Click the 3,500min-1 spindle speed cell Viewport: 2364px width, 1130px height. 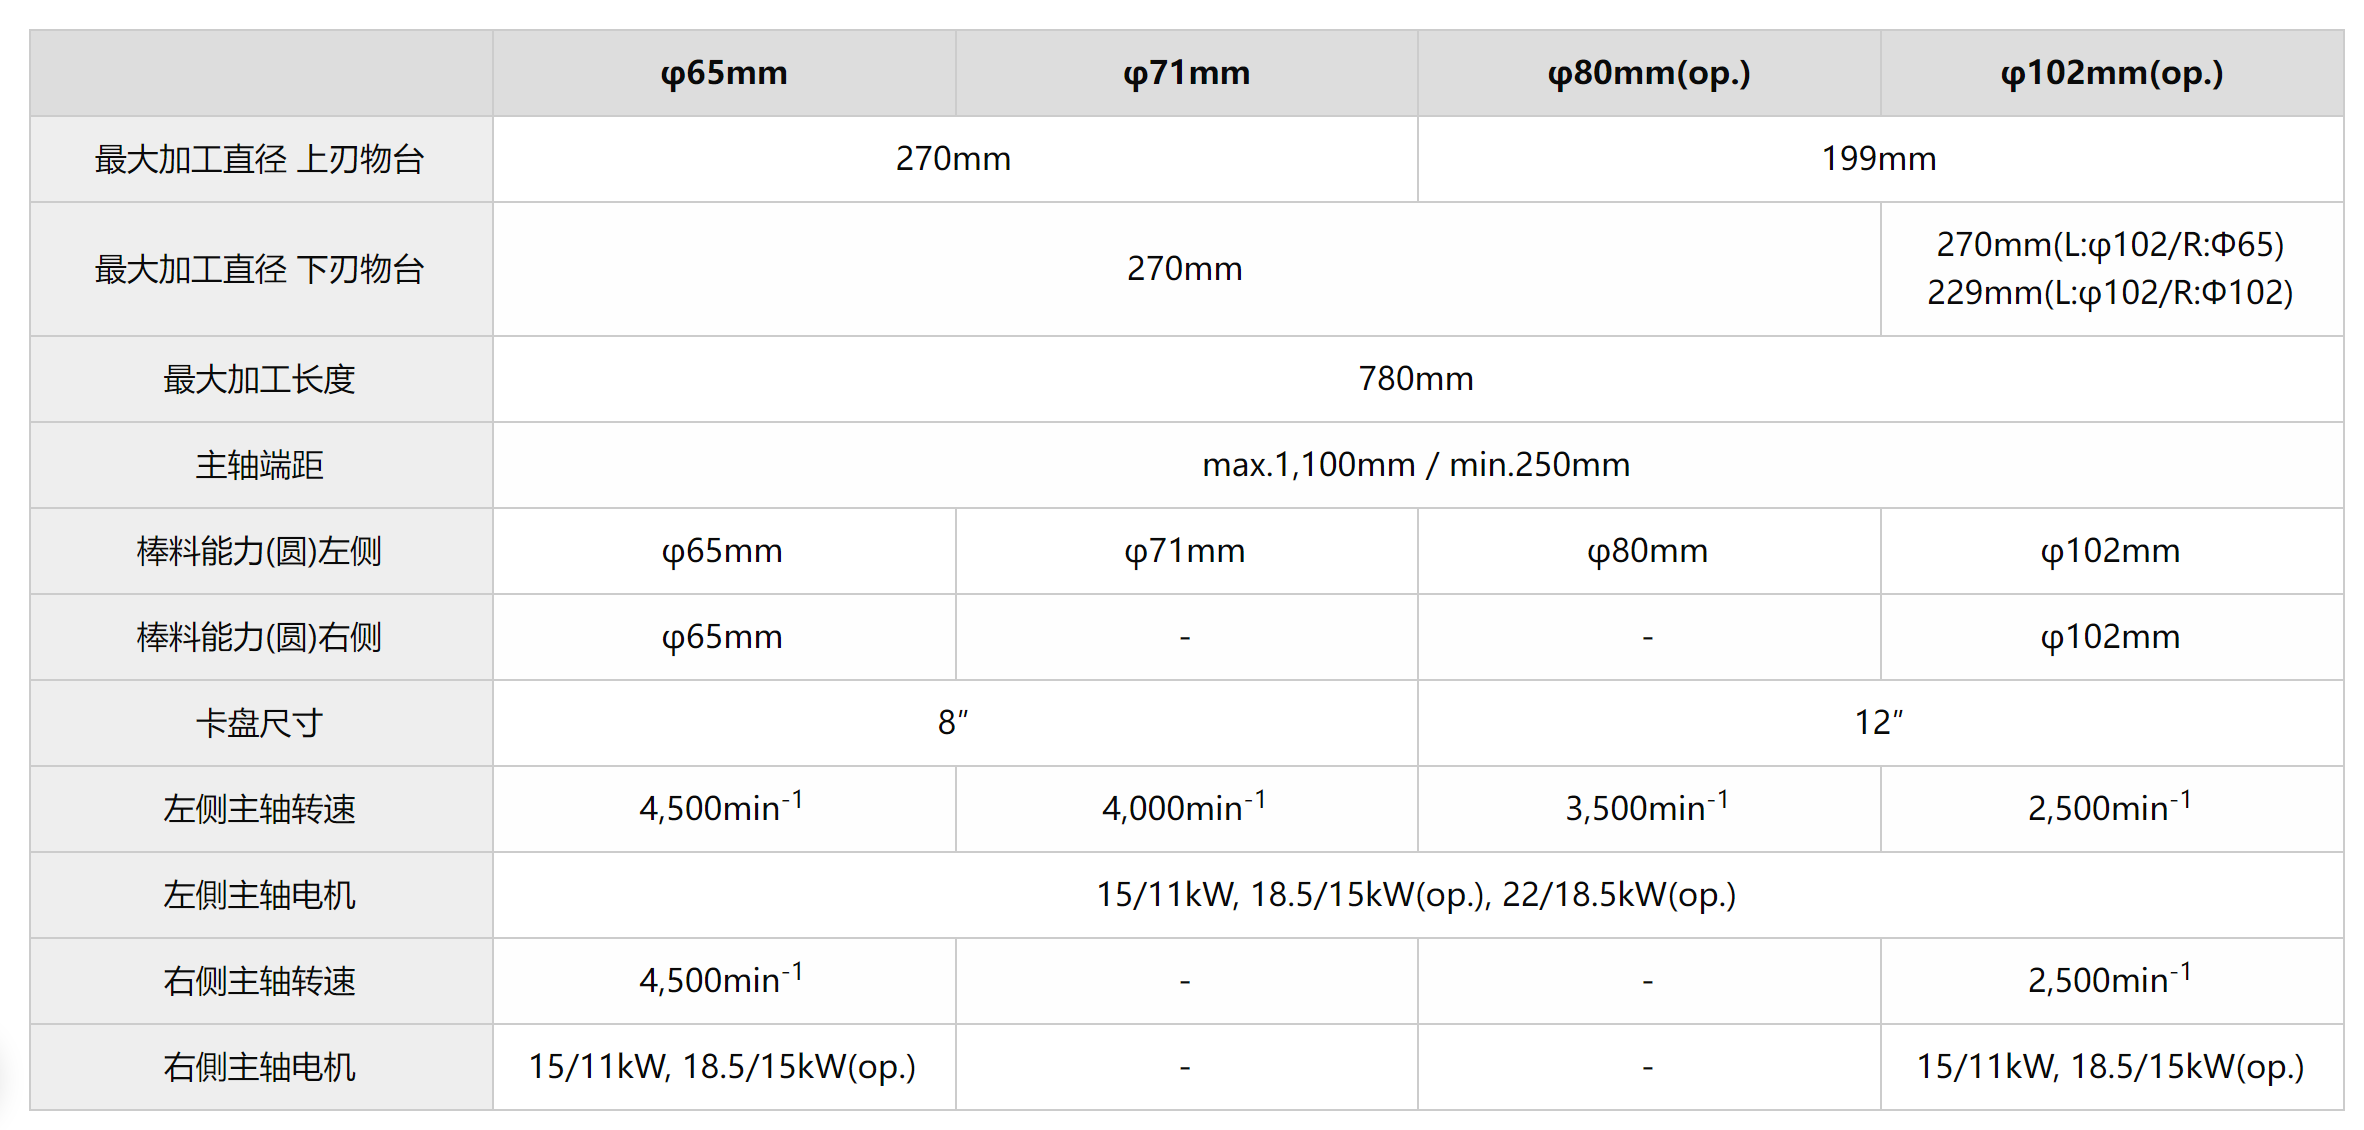(x=1646, y=808)
